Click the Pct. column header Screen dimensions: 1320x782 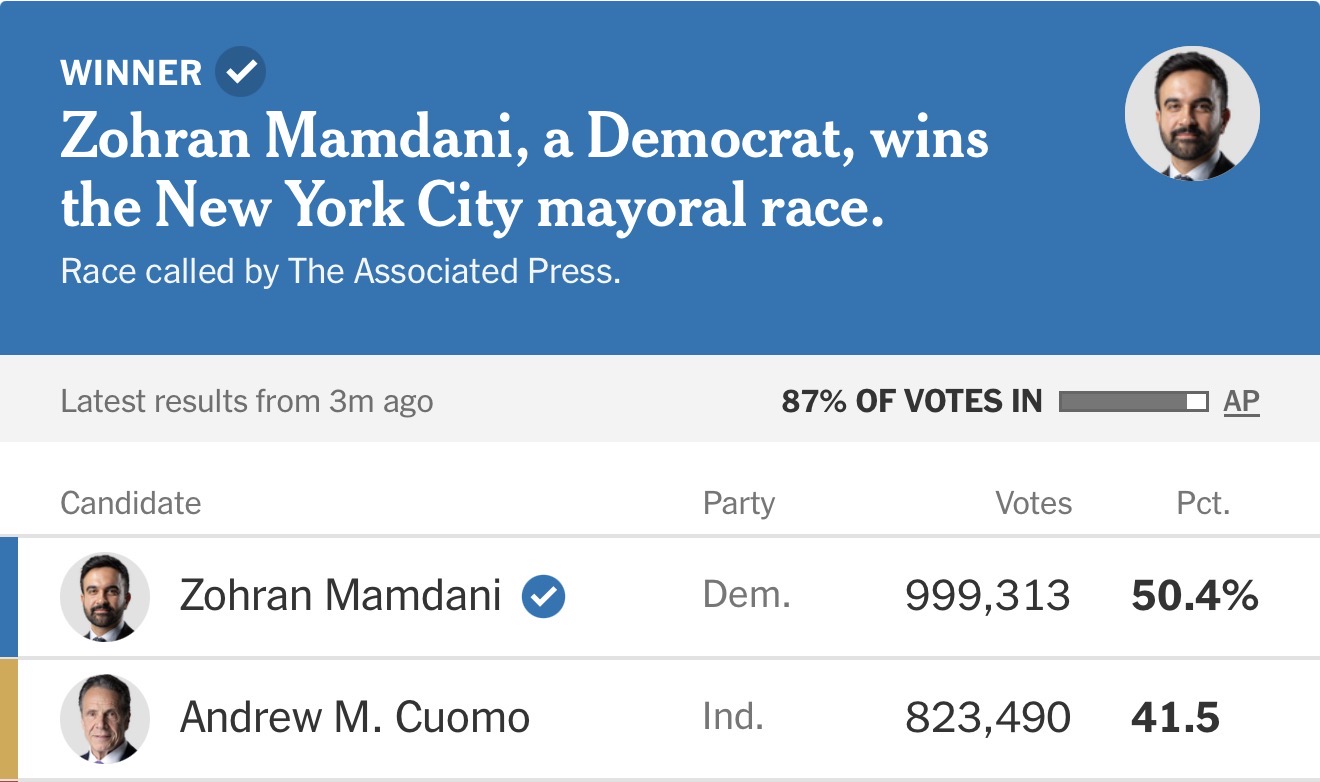1203,503
